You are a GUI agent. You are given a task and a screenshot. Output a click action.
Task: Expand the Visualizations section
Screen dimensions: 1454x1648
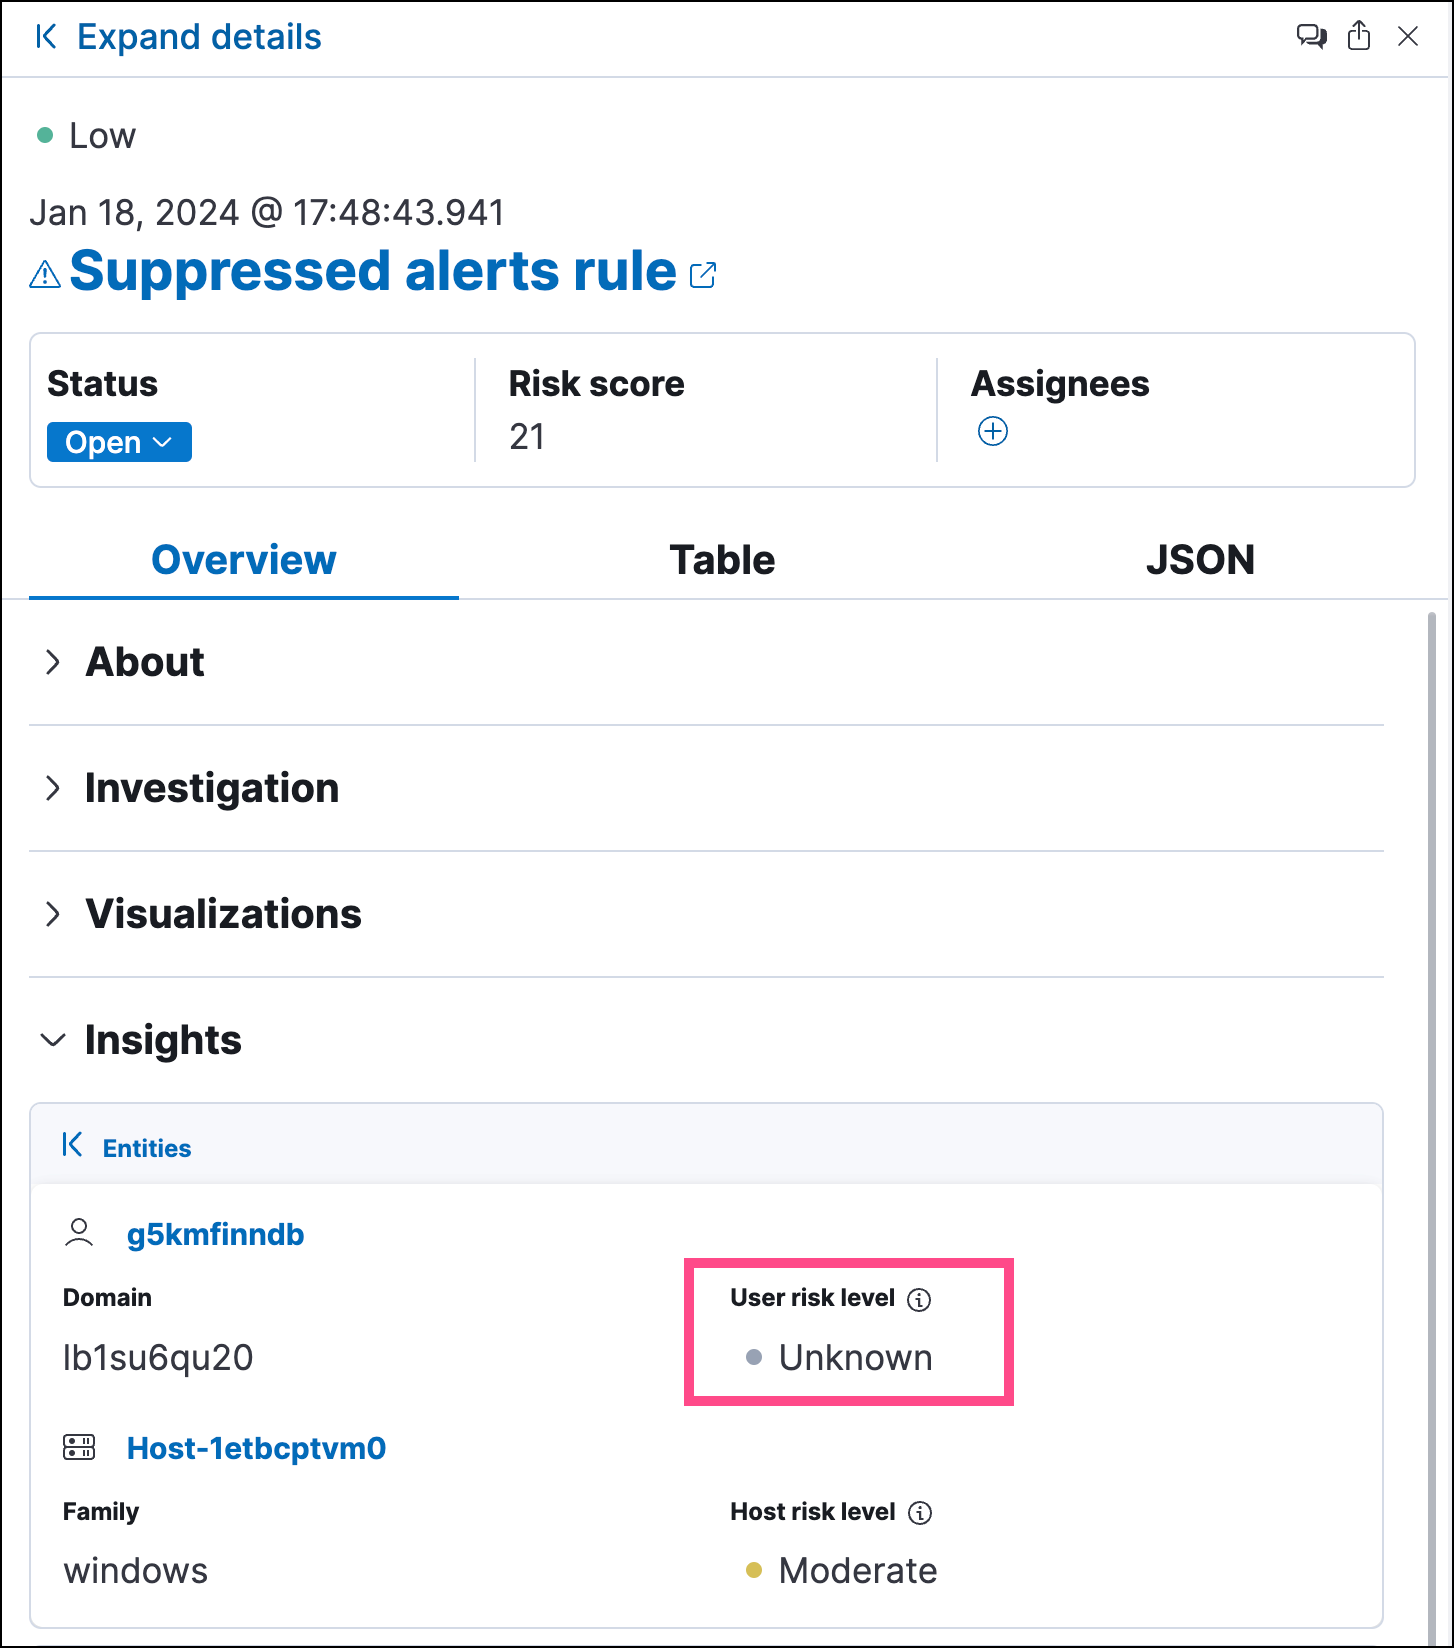[x=54, y=914]
